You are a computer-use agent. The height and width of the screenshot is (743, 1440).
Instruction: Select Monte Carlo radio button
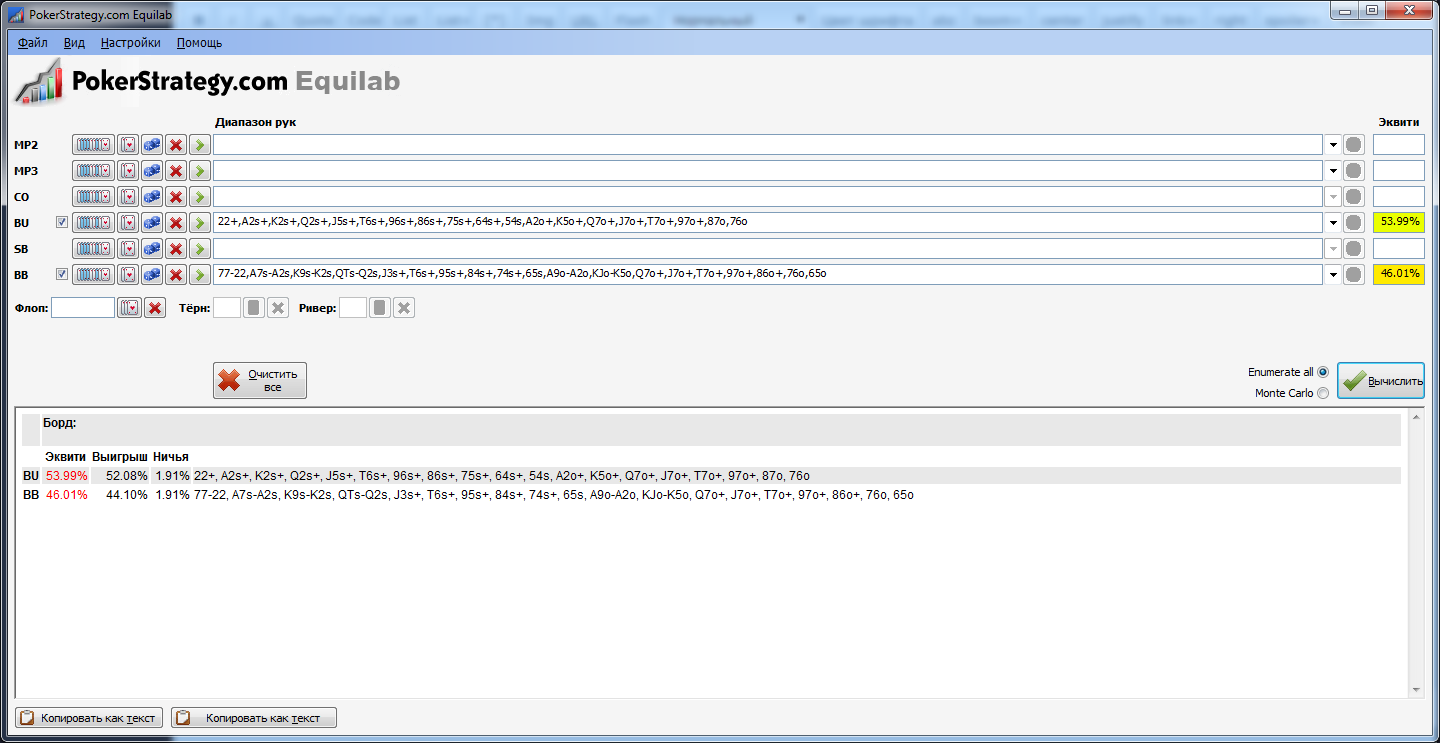click(1323, 393)
